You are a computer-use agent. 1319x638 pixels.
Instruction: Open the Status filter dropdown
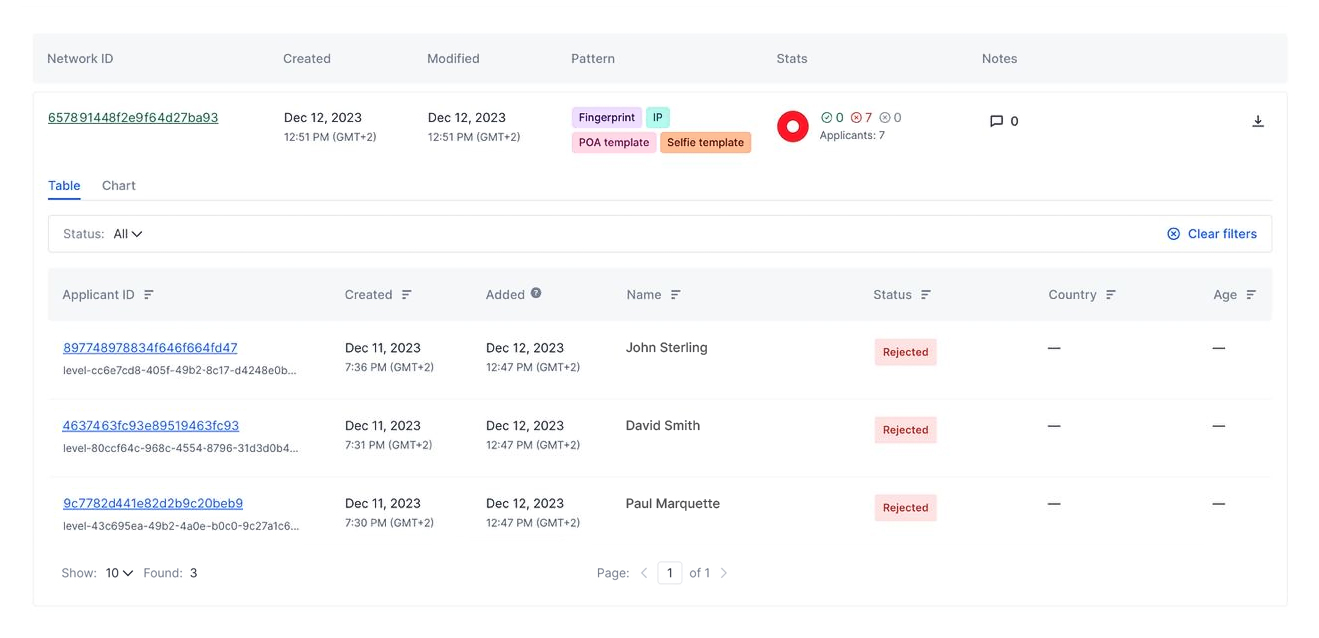click(x=127, y=233)
